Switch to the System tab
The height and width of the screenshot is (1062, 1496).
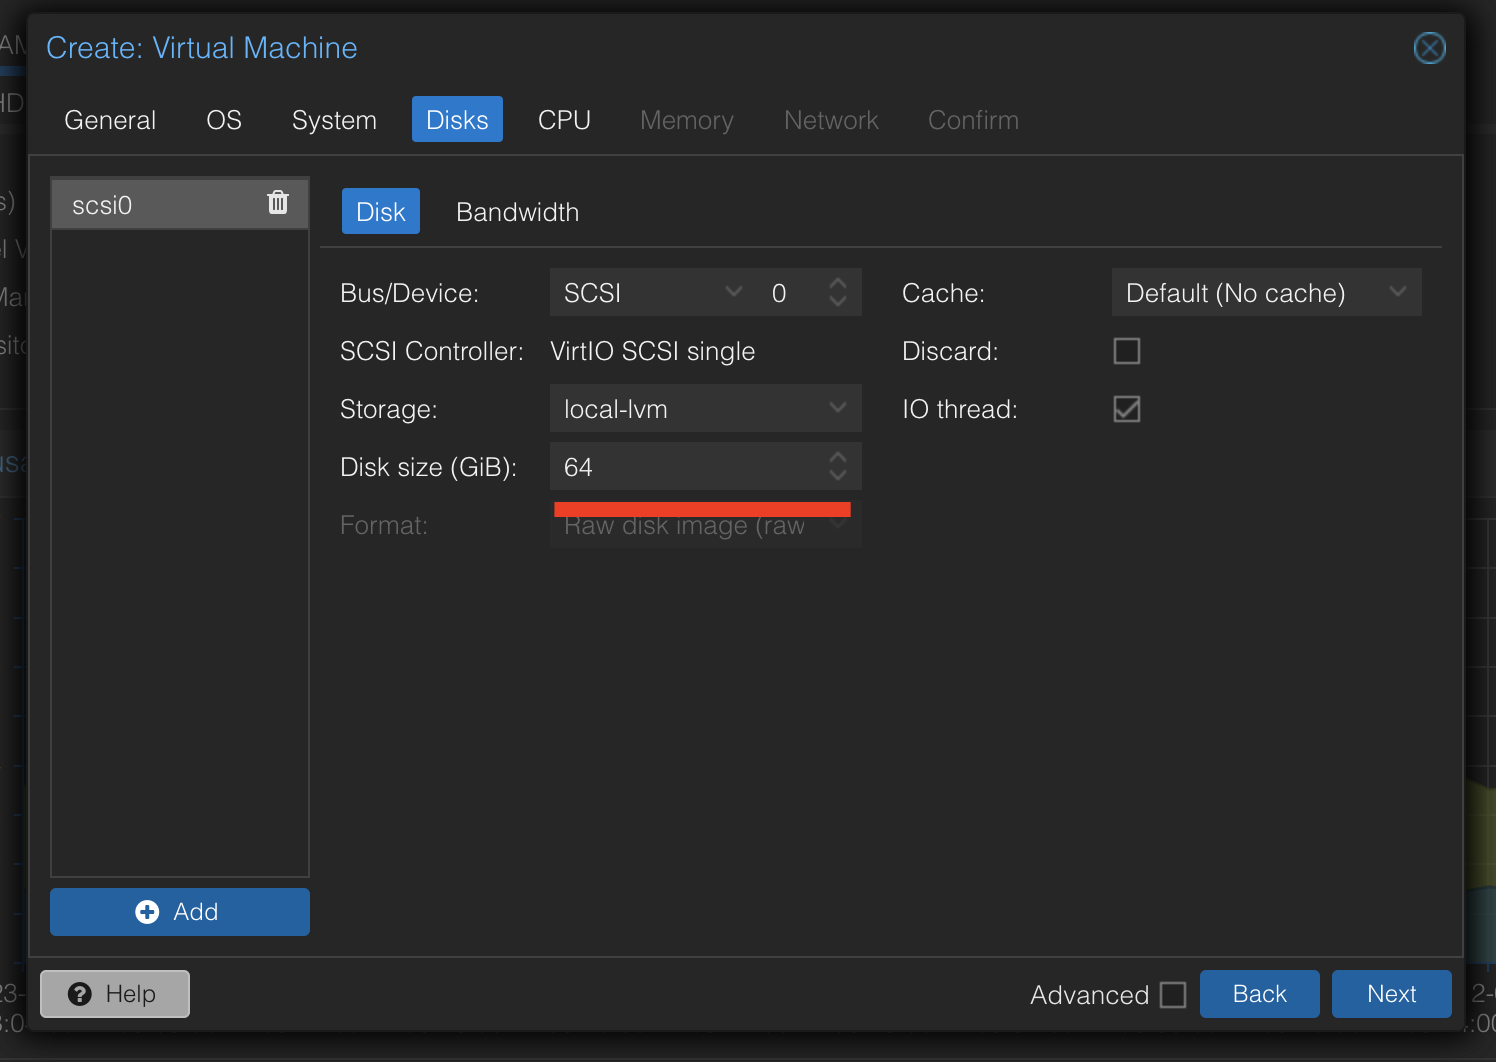tap(334, 120)
